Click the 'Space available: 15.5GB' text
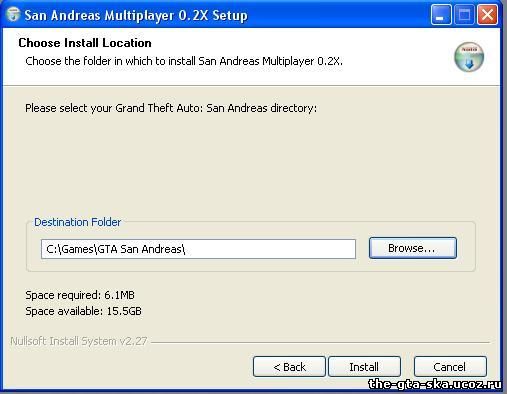Image resolution: width=507 pixels, height=394 pixels. 83,311
